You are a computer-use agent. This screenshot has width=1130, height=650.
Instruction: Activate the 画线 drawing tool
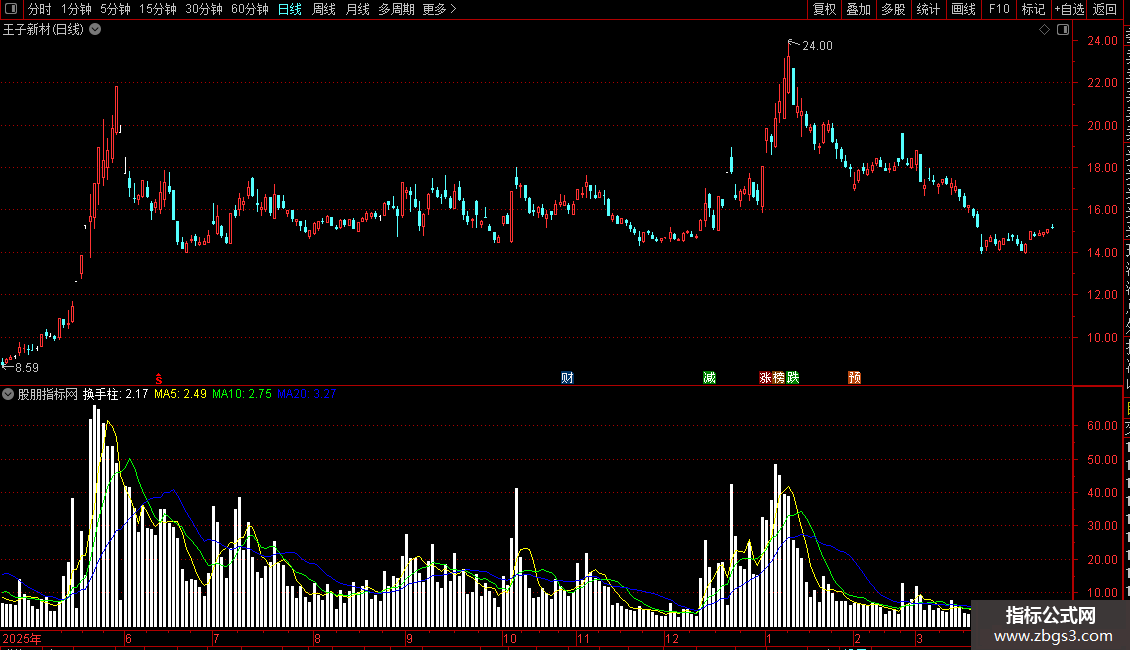[963, 9]
